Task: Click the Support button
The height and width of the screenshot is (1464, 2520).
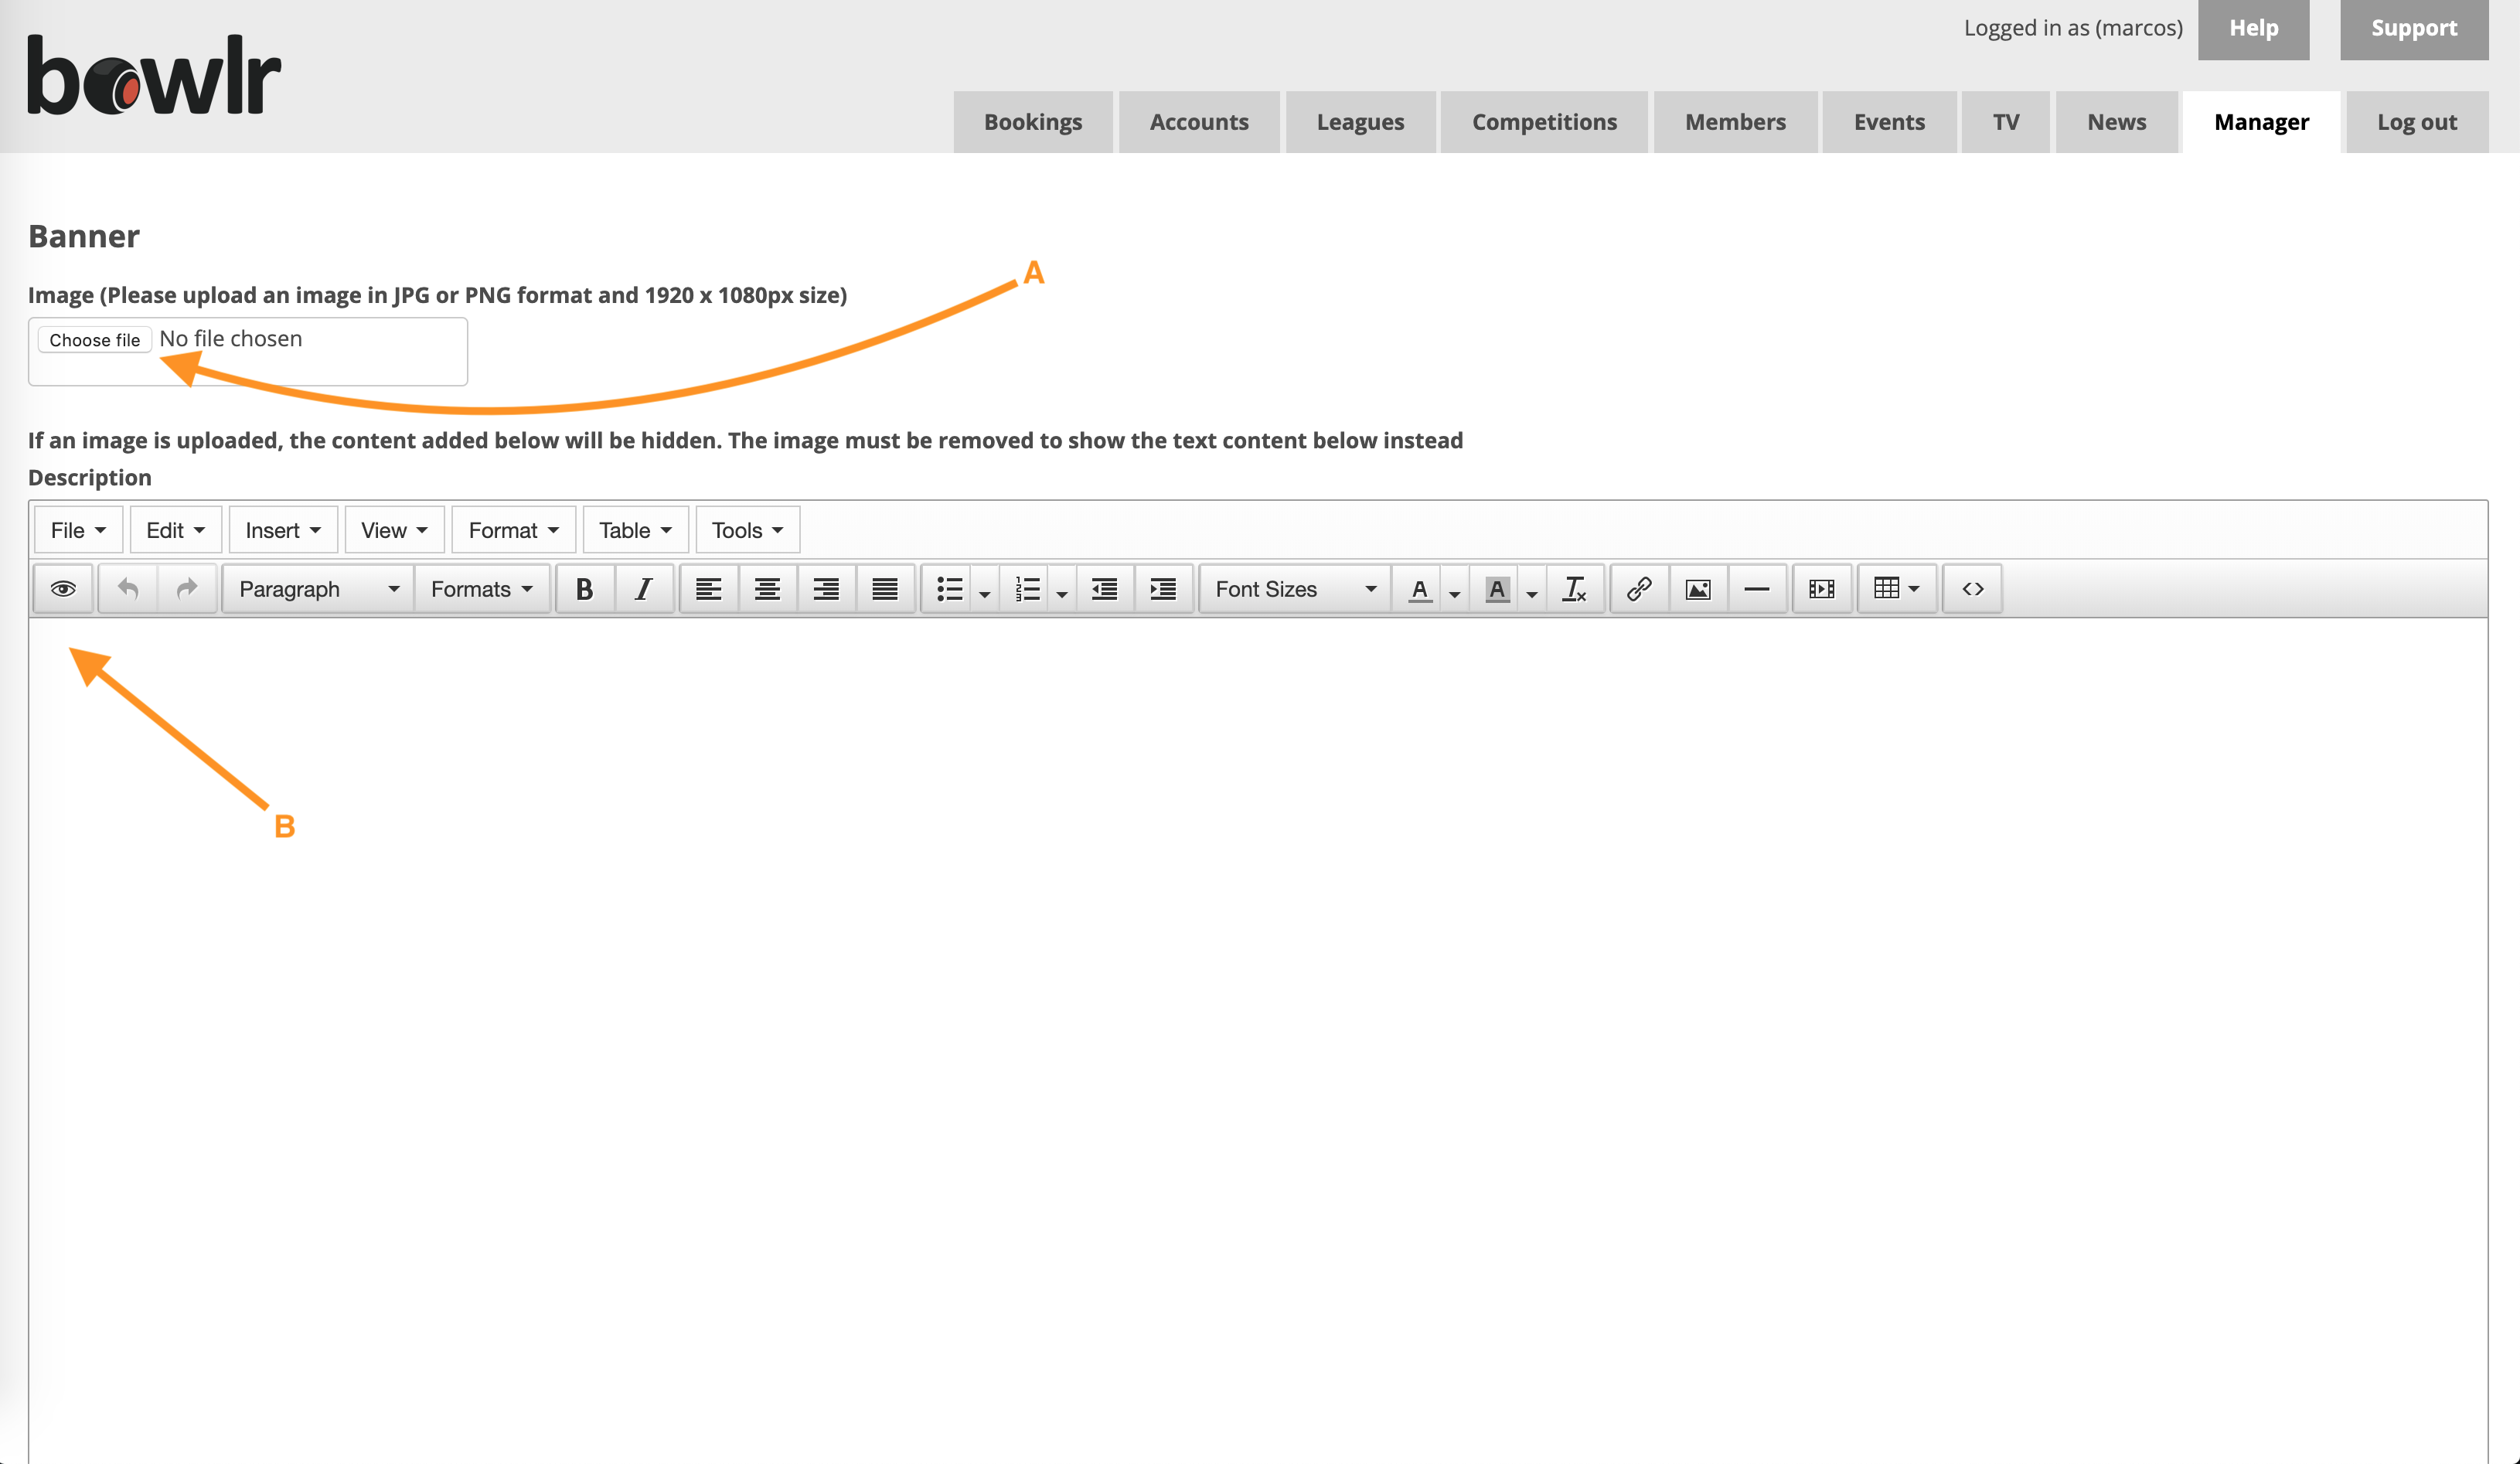Action: (x=2413, y=29)
